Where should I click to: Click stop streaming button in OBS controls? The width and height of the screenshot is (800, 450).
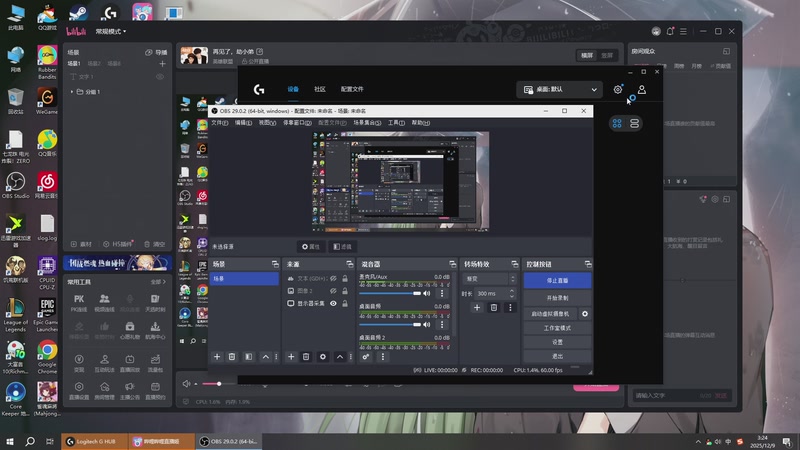point(557,280)
